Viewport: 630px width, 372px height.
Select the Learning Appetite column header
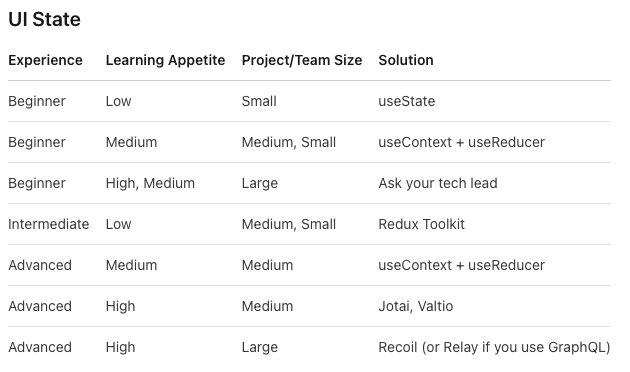(x=165, y=60)
